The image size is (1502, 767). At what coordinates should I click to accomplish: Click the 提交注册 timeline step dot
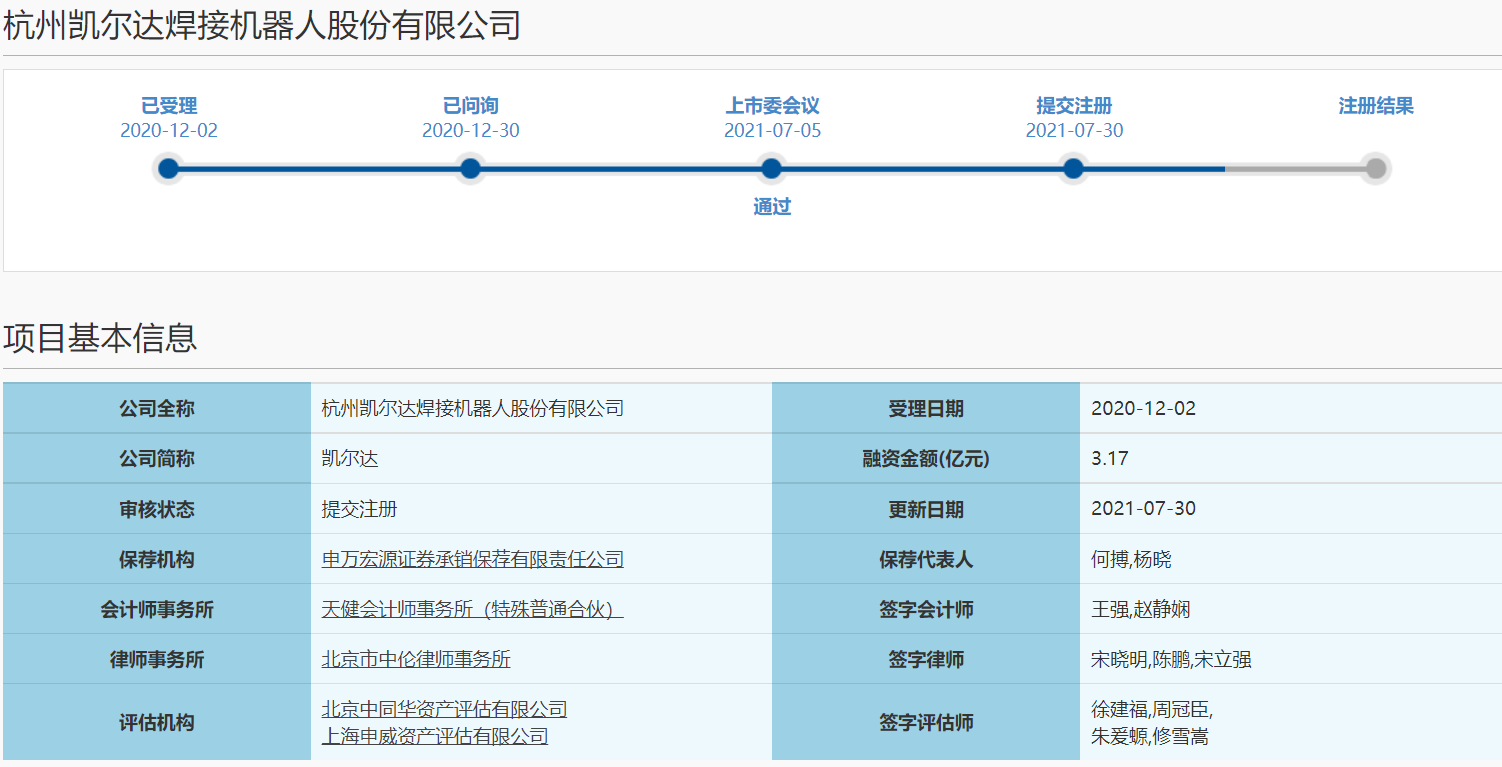coord(1073,169)
